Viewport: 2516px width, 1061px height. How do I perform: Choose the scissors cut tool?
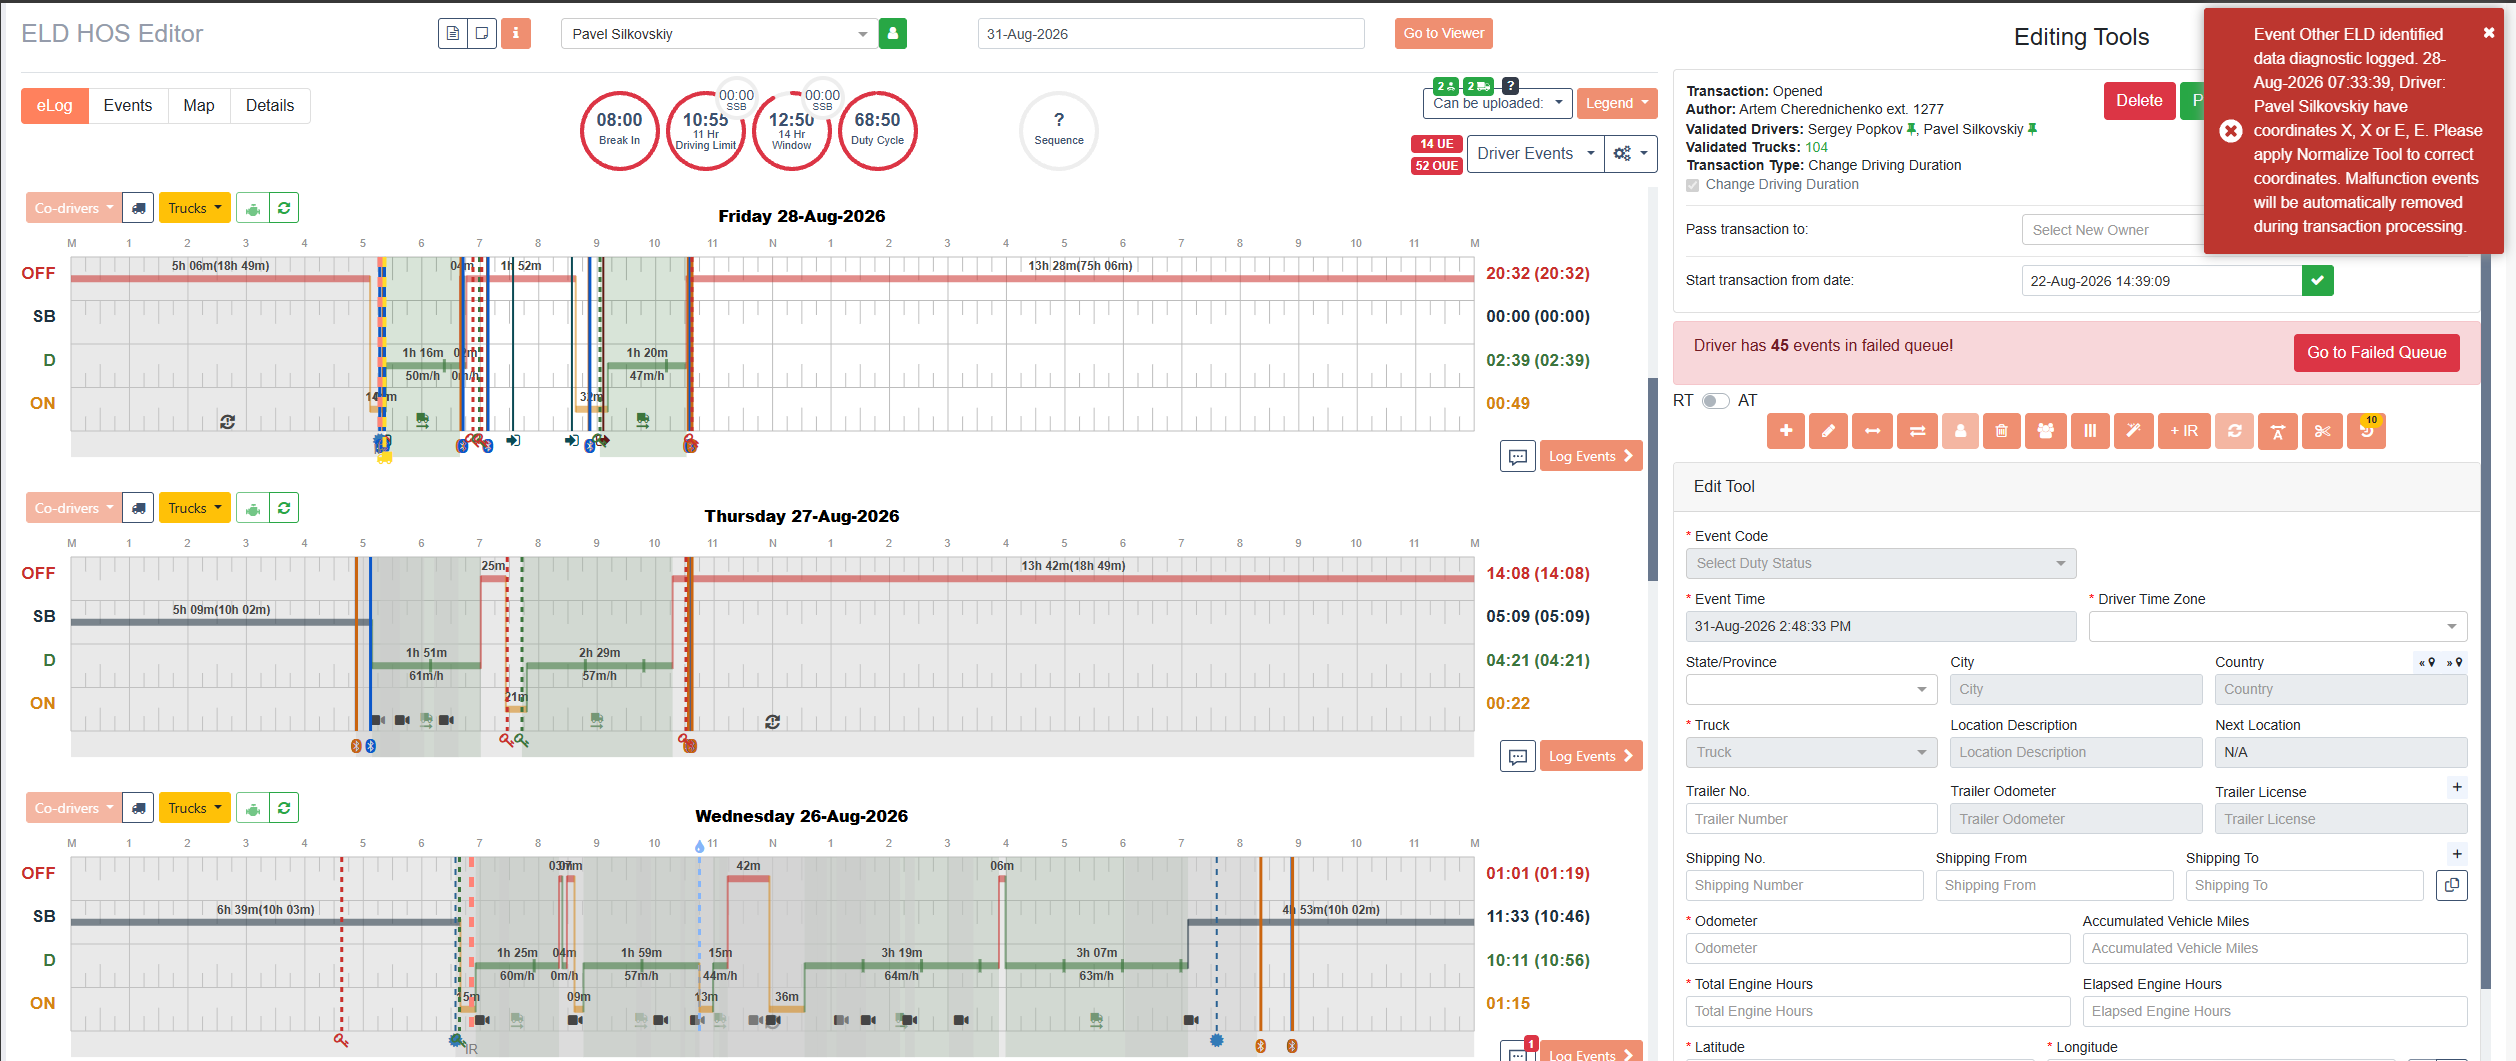[x=2322, y=431]
